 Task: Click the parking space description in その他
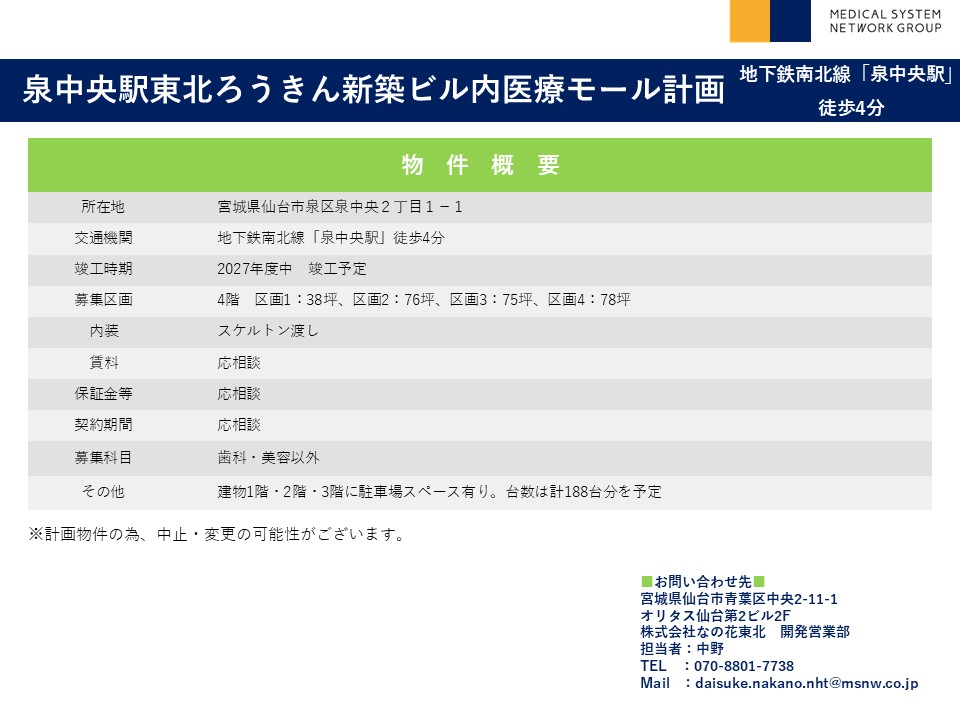[439, 491]
